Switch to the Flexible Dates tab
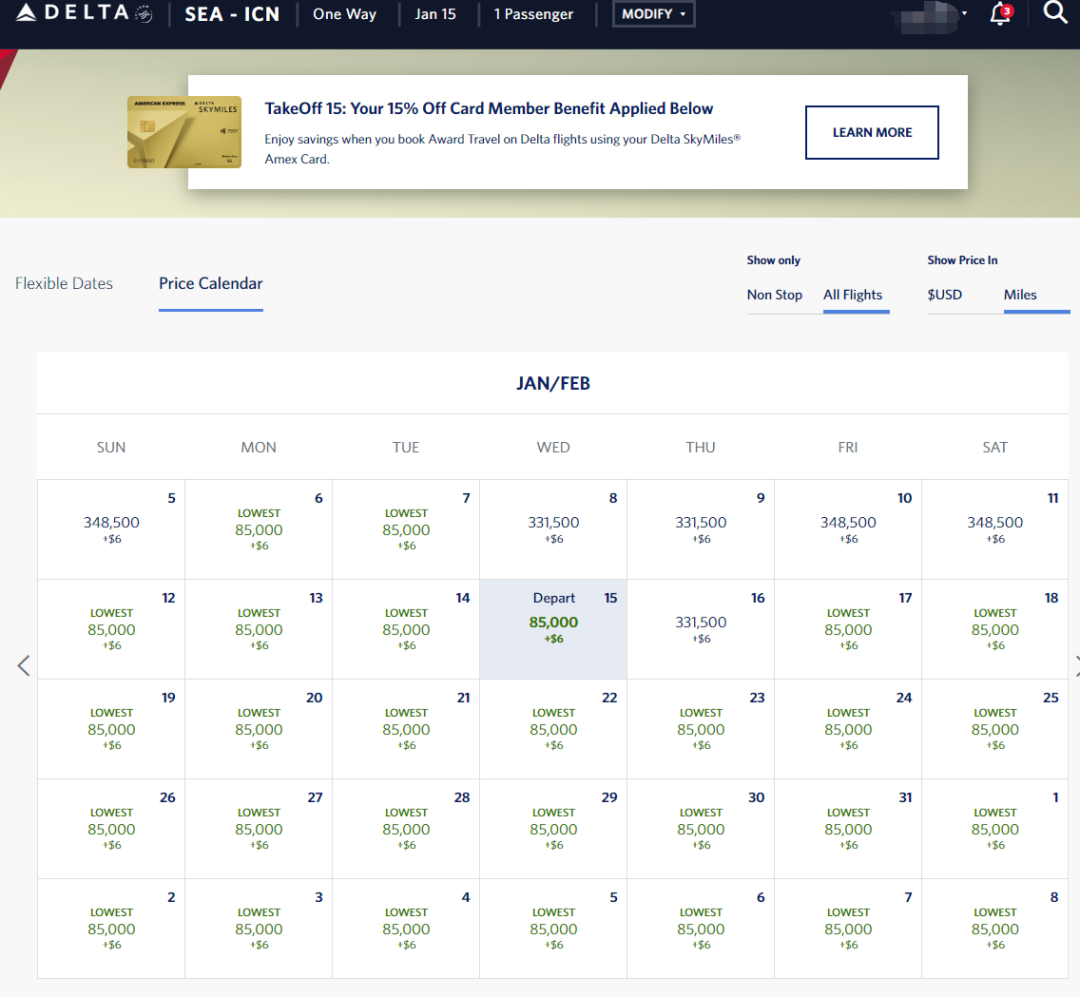Screen dimensions: 1080x997 point(64,284)
